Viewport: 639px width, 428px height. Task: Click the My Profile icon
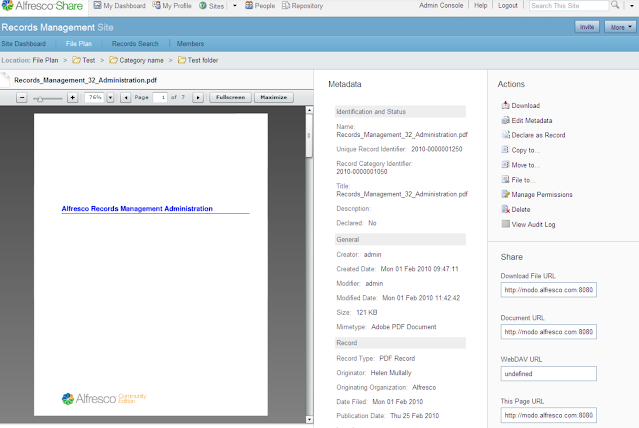tap(156, 5)
